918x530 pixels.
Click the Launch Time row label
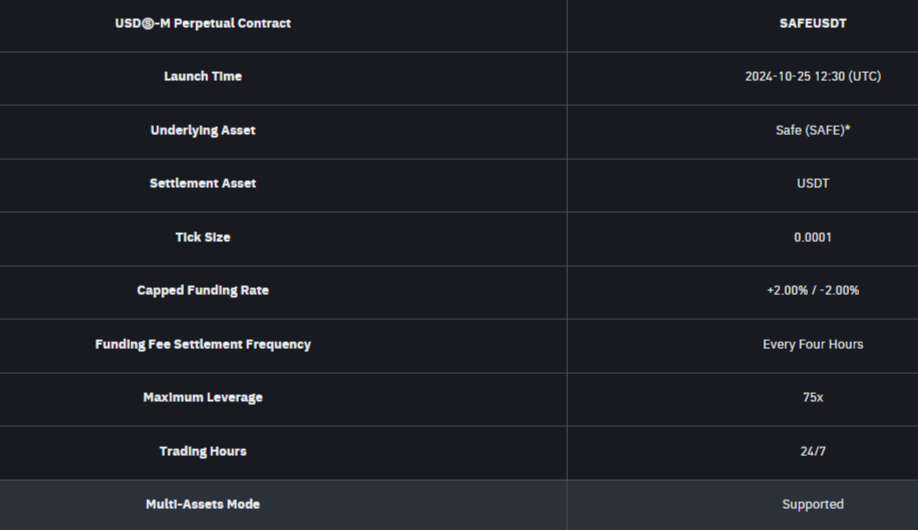[x=203, y=76]
